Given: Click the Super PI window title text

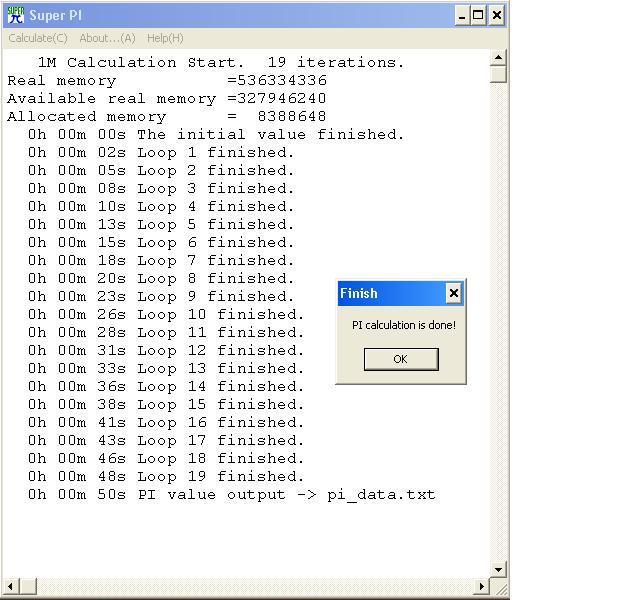Looking at the screenshot, I should coord(56,16).
